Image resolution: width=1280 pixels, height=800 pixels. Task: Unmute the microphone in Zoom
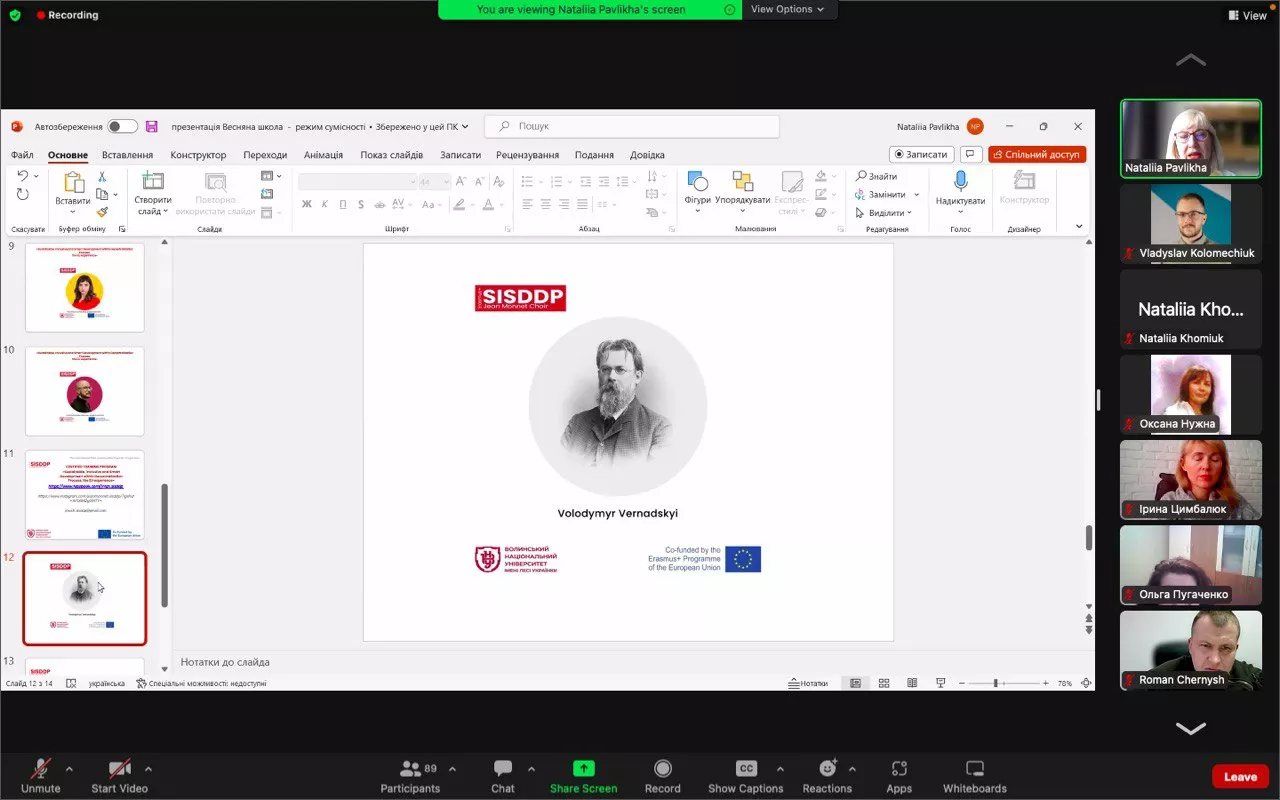click(41, 769)
